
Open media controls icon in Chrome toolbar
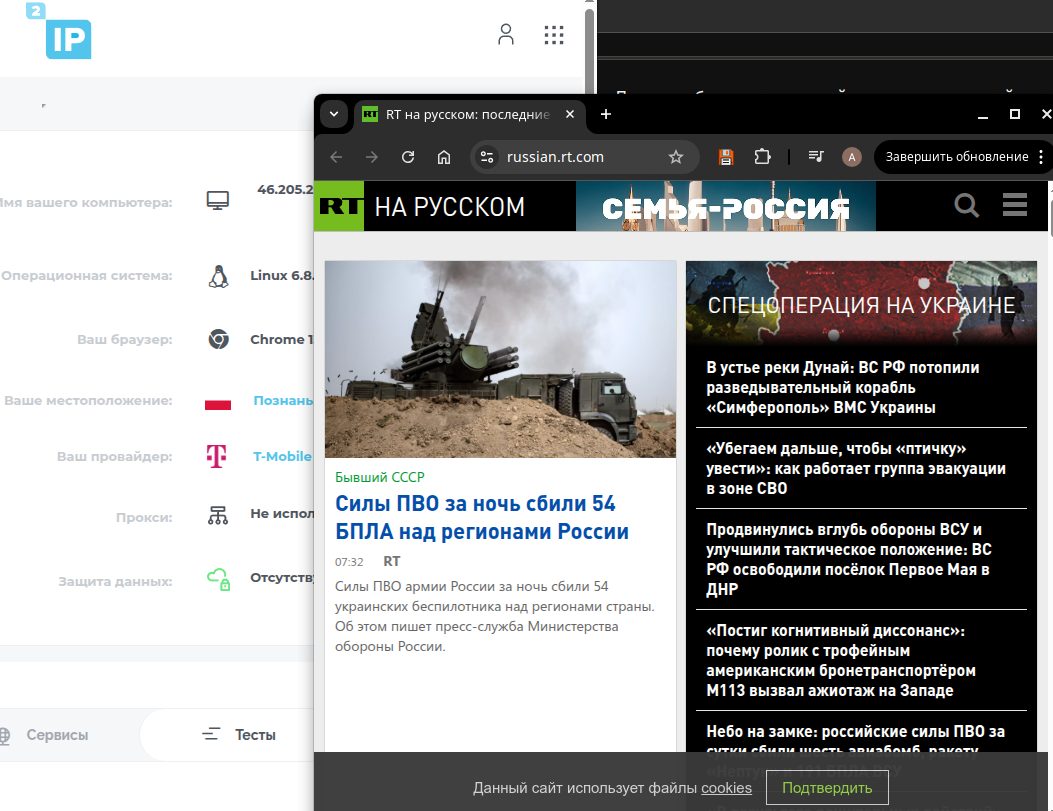click(816, 157)
